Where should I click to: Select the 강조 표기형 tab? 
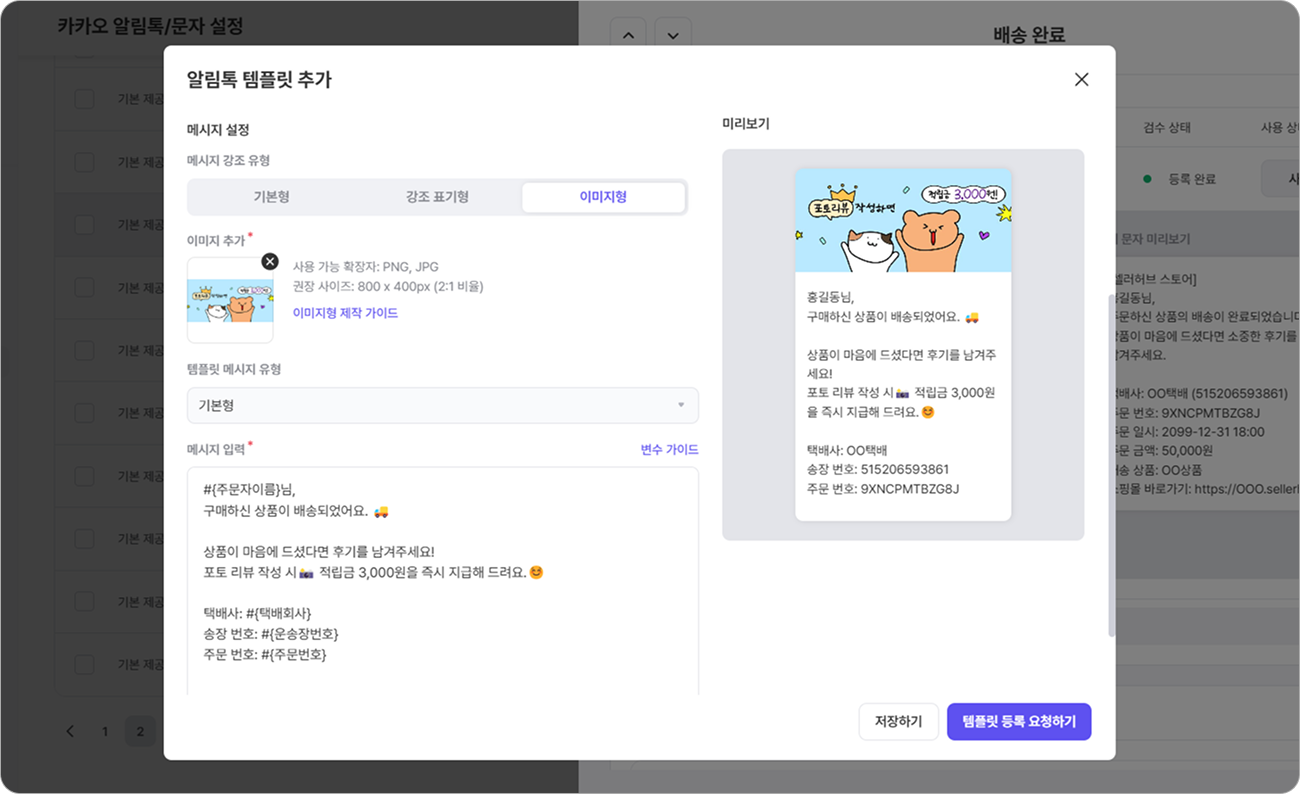click(x=437, y=197)
